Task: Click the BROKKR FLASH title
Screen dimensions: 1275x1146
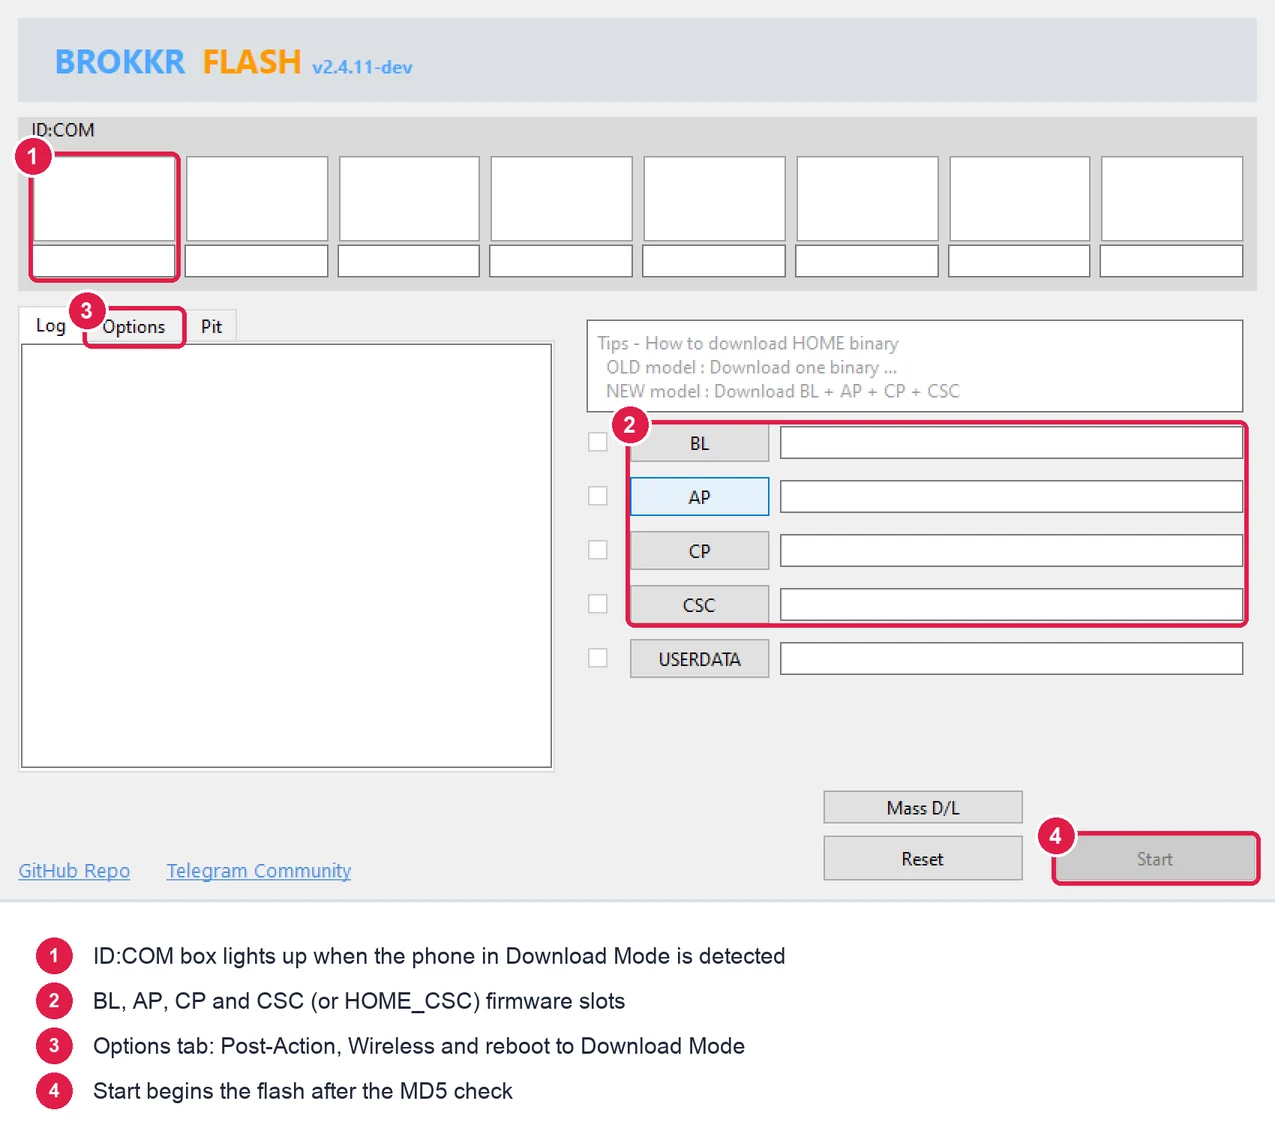Action: tap(178, 62)
